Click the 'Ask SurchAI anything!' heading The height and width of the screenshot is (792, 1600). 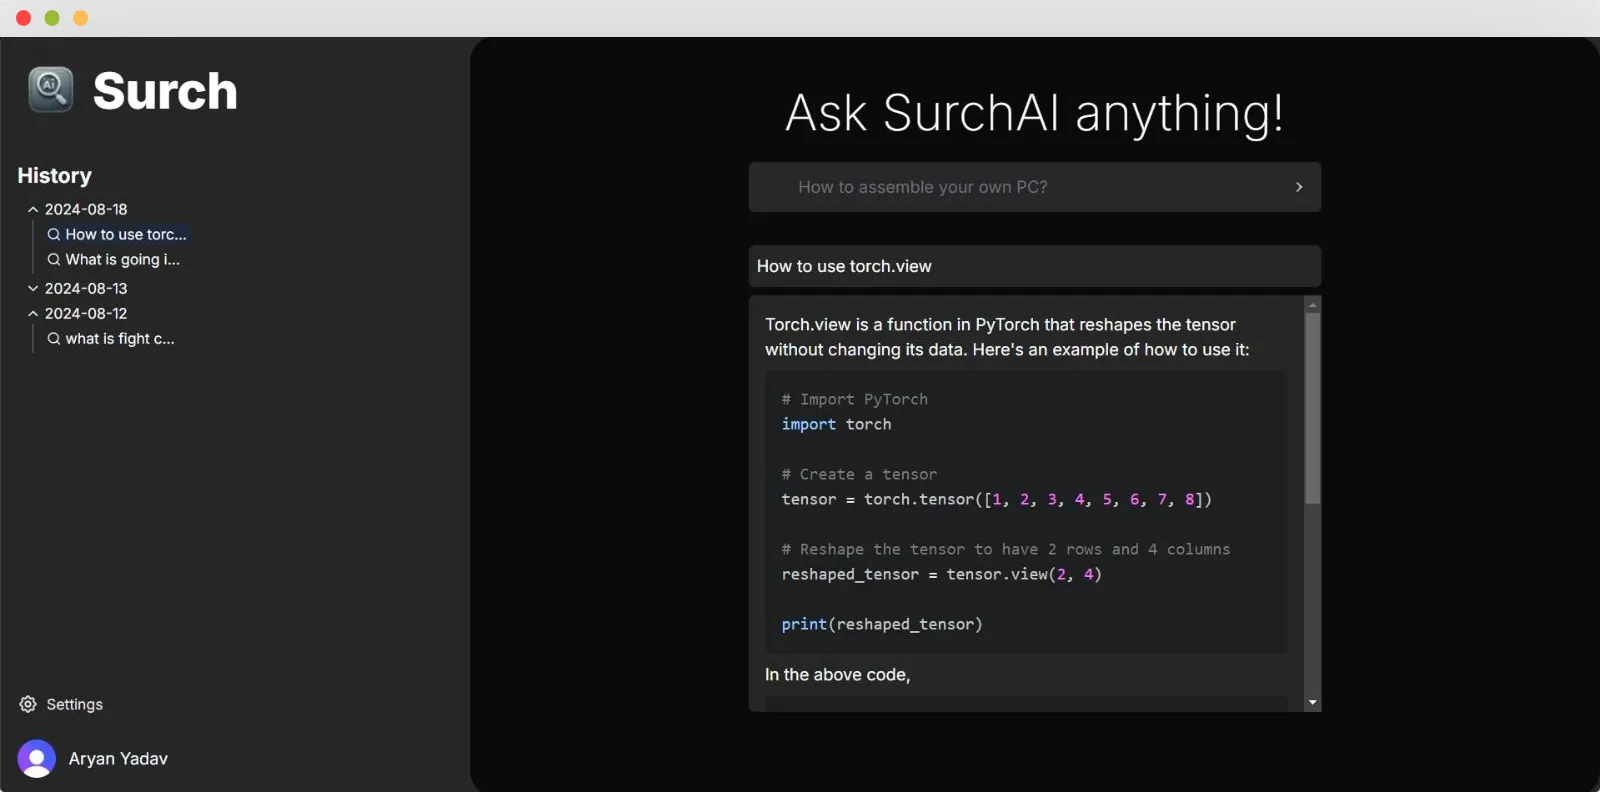[1034, 113]
